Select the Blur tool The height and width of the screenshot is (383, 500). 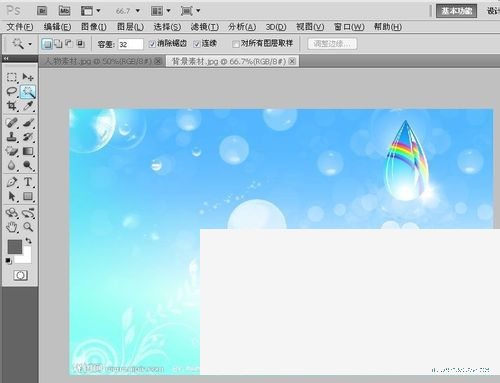pos(12,165)
